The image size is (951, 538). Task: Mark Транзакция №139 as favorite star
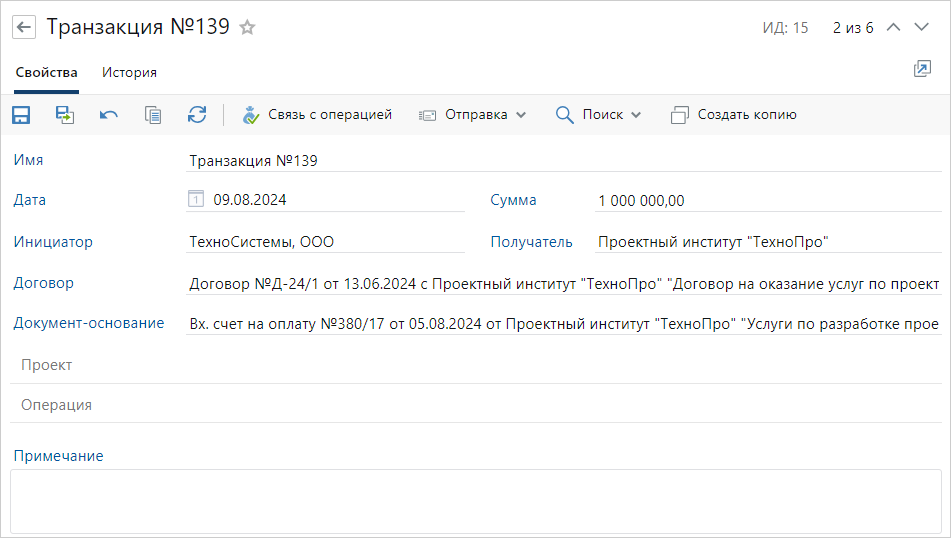(x=247, y=28)
